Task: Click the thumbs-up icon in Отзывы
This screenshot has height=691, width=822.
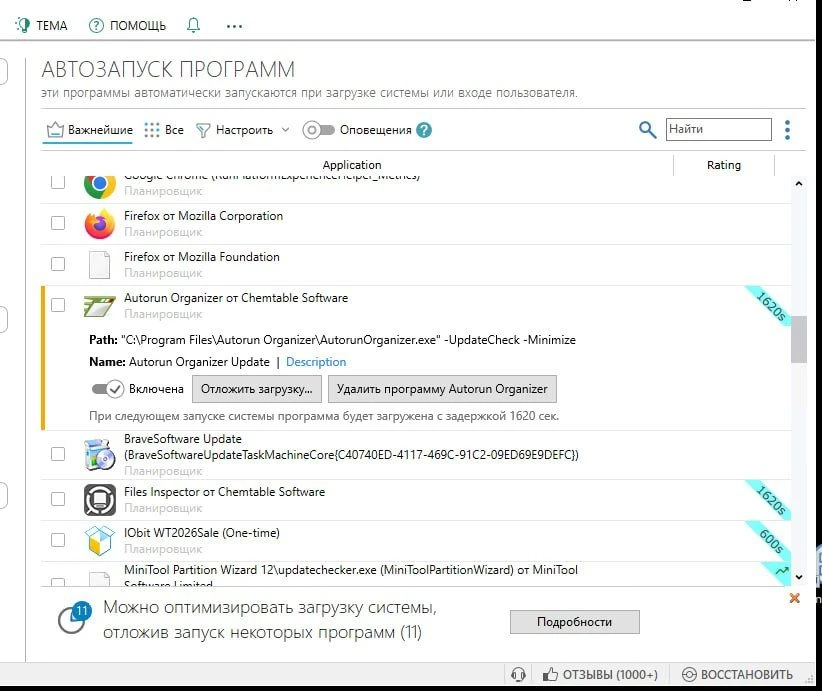Action: coord(550,674)
